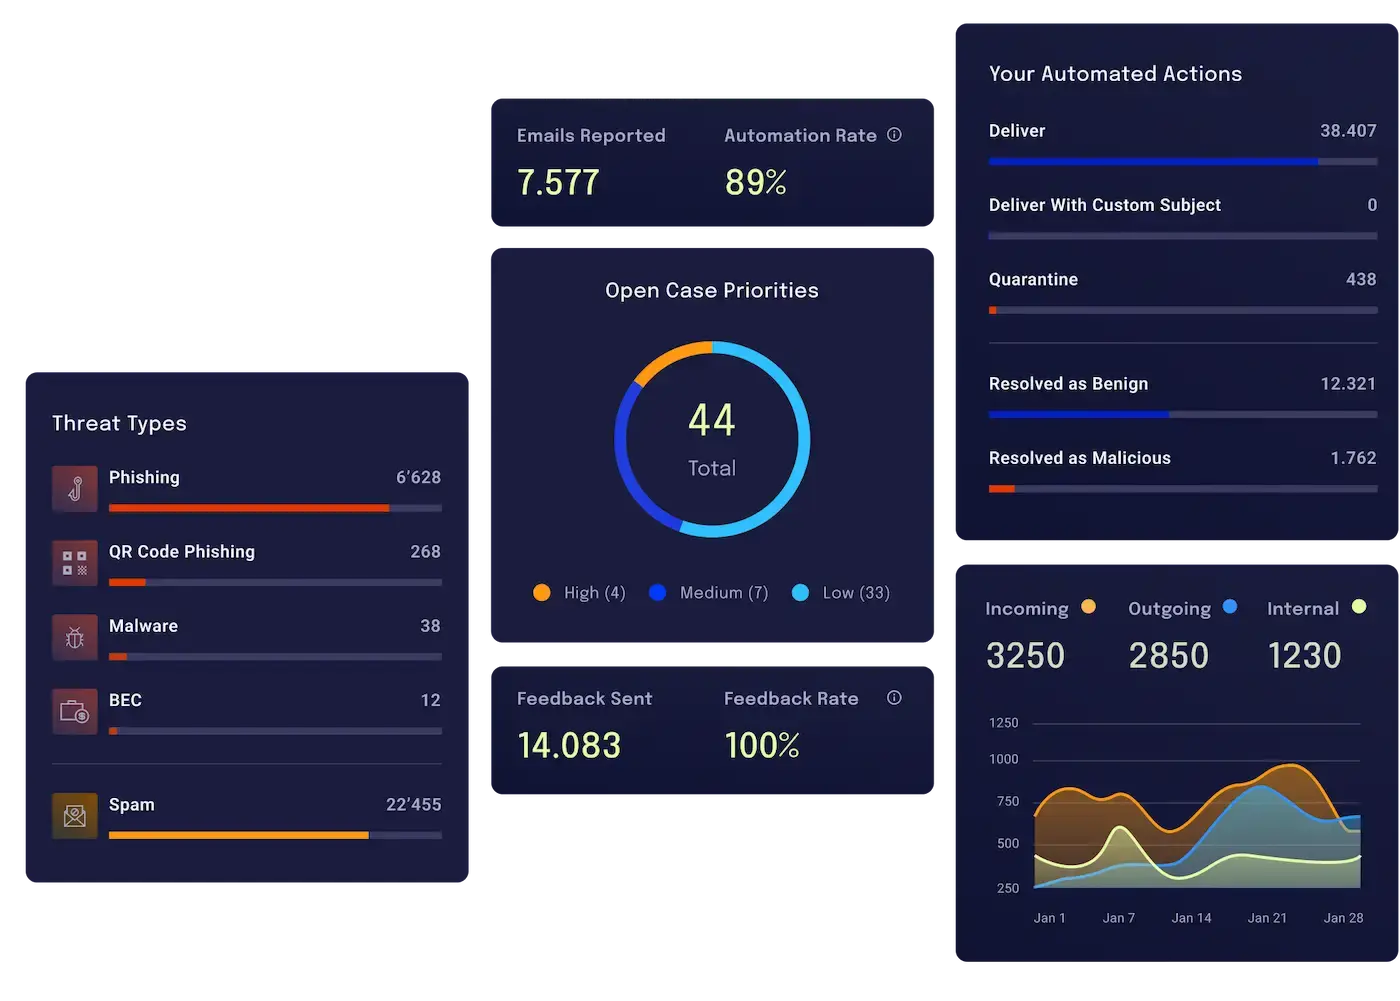Open the Spam envelope icon
The height and width of the screenshot is (1001, 1400).
[x=75, y=816]
